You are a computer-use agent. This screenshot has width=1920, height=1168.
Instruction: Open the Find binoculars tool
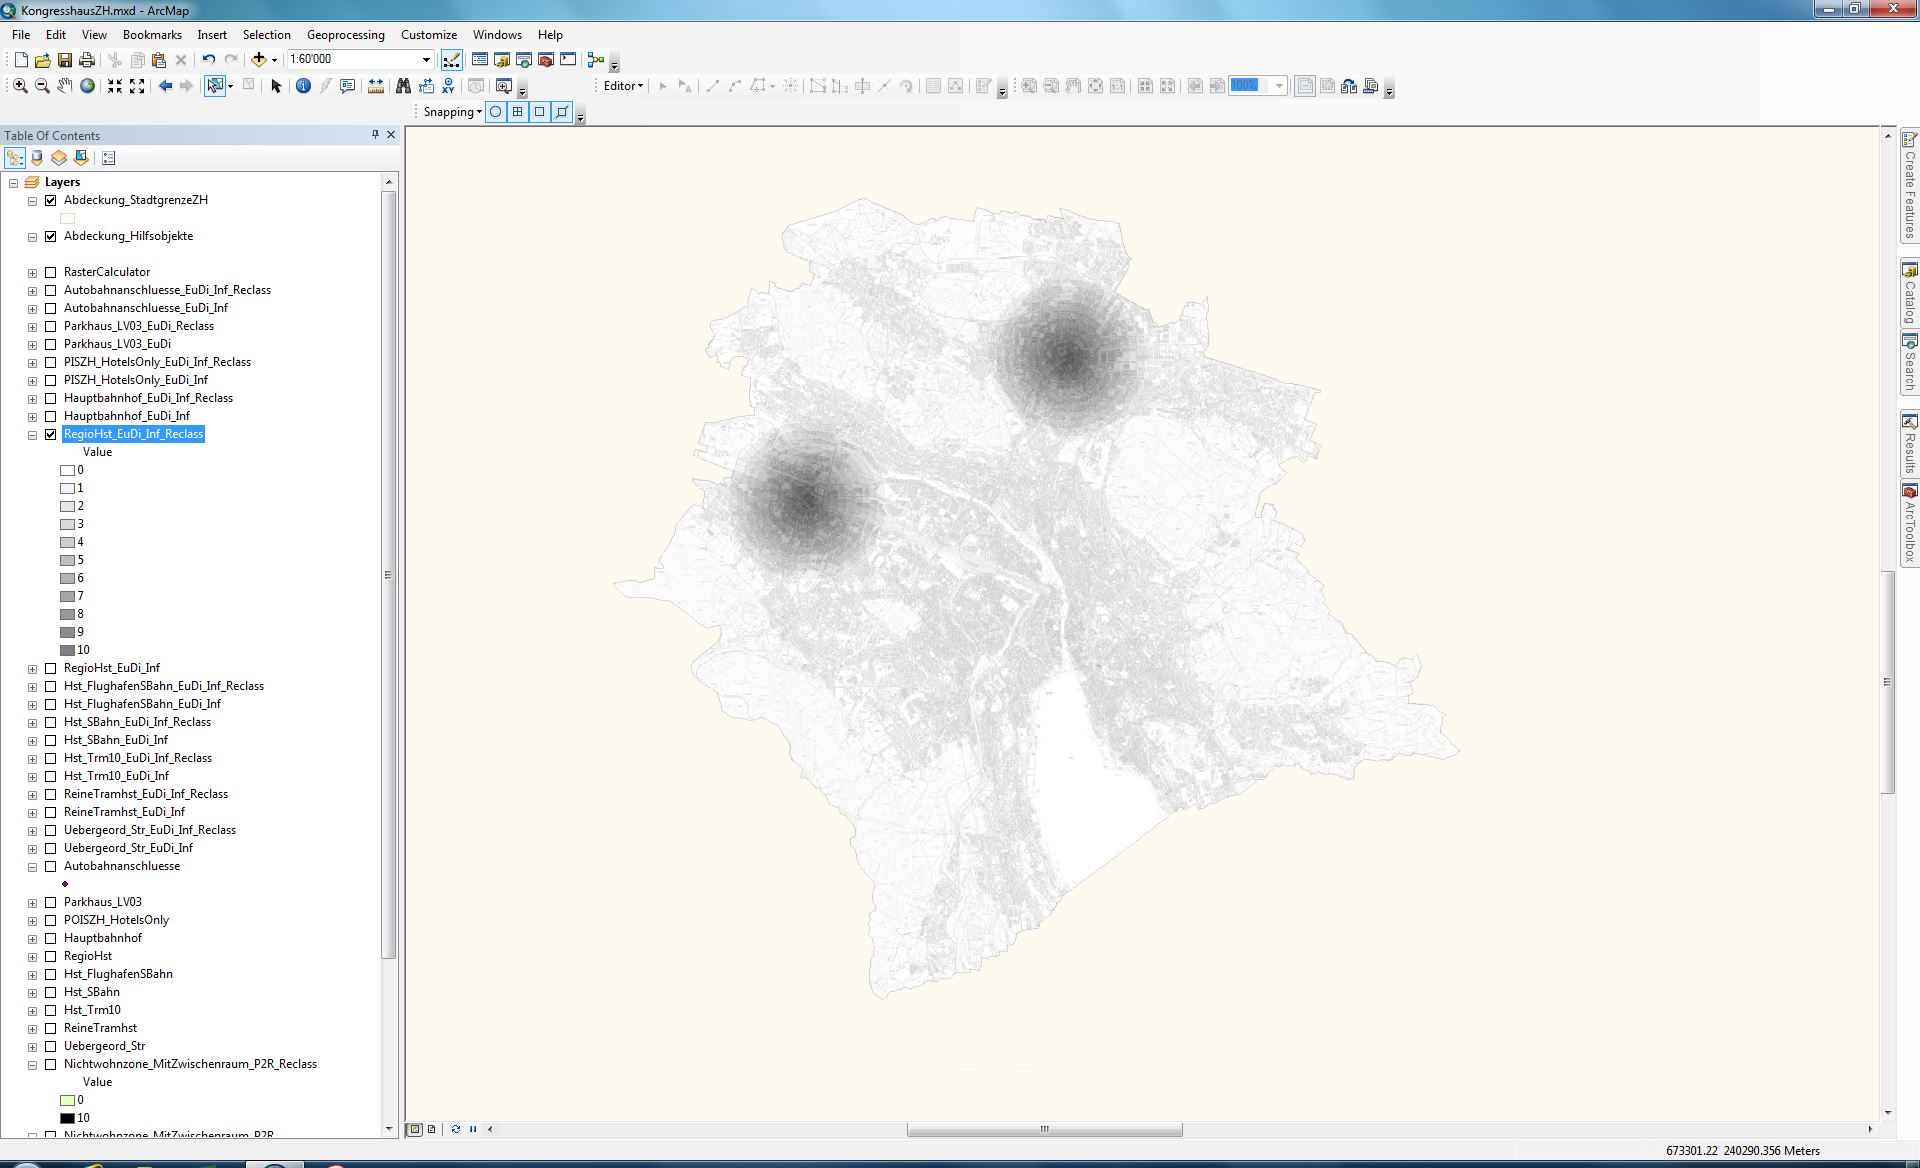tap(403, 86)
